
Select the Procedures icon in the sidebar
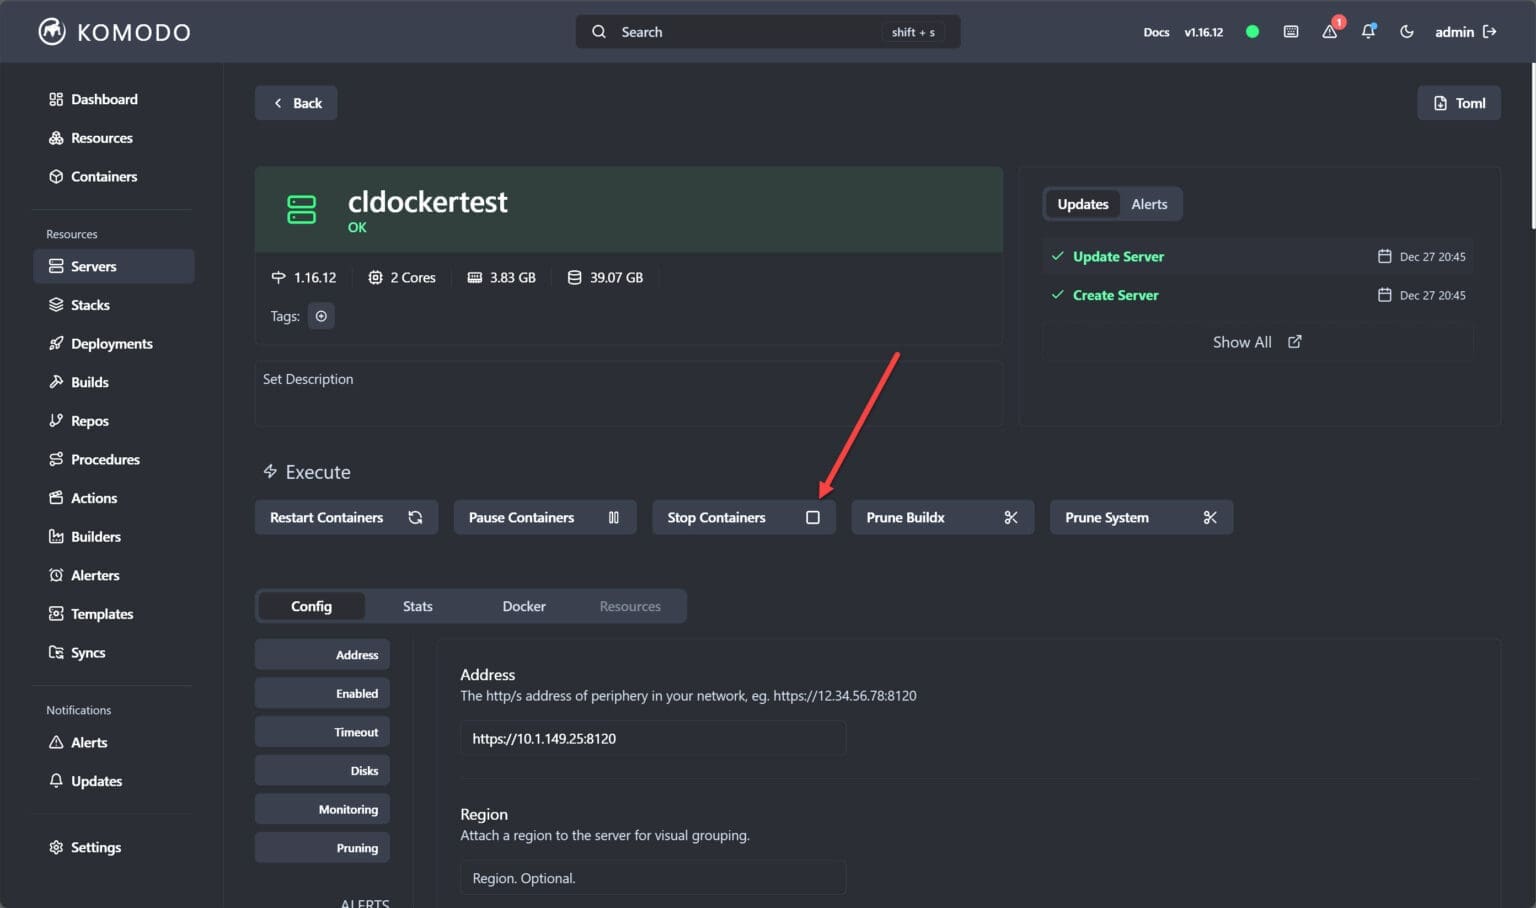(x=57, y=459)
